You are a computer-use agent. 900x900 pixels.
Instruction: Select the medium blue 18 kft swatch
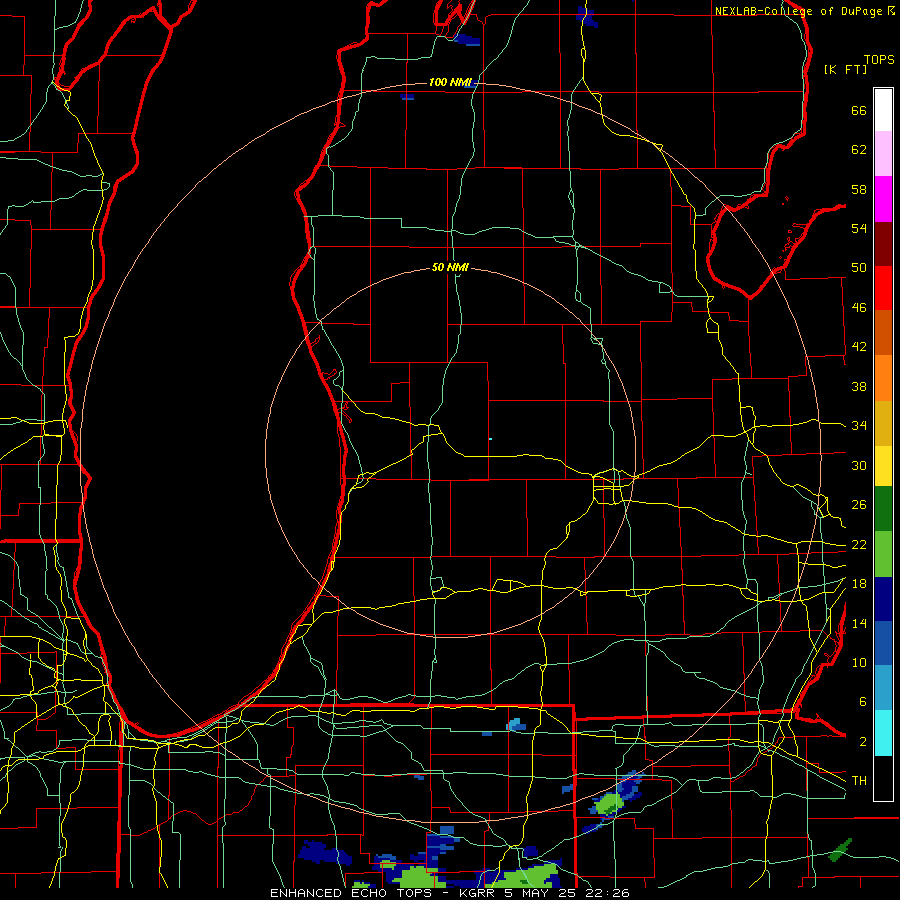coord(883,643)
